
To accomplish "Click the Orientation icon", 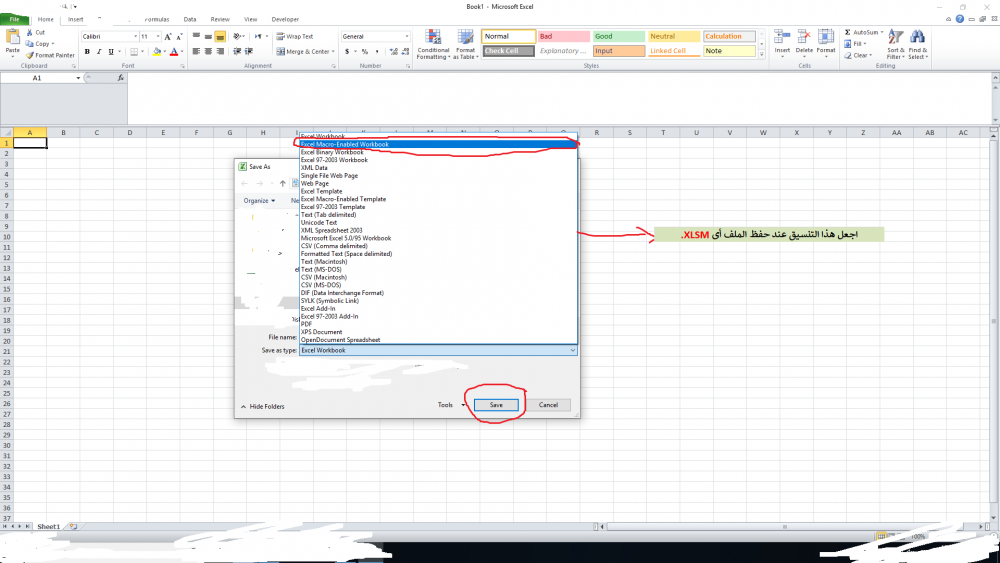I will [x=237, y=36].
